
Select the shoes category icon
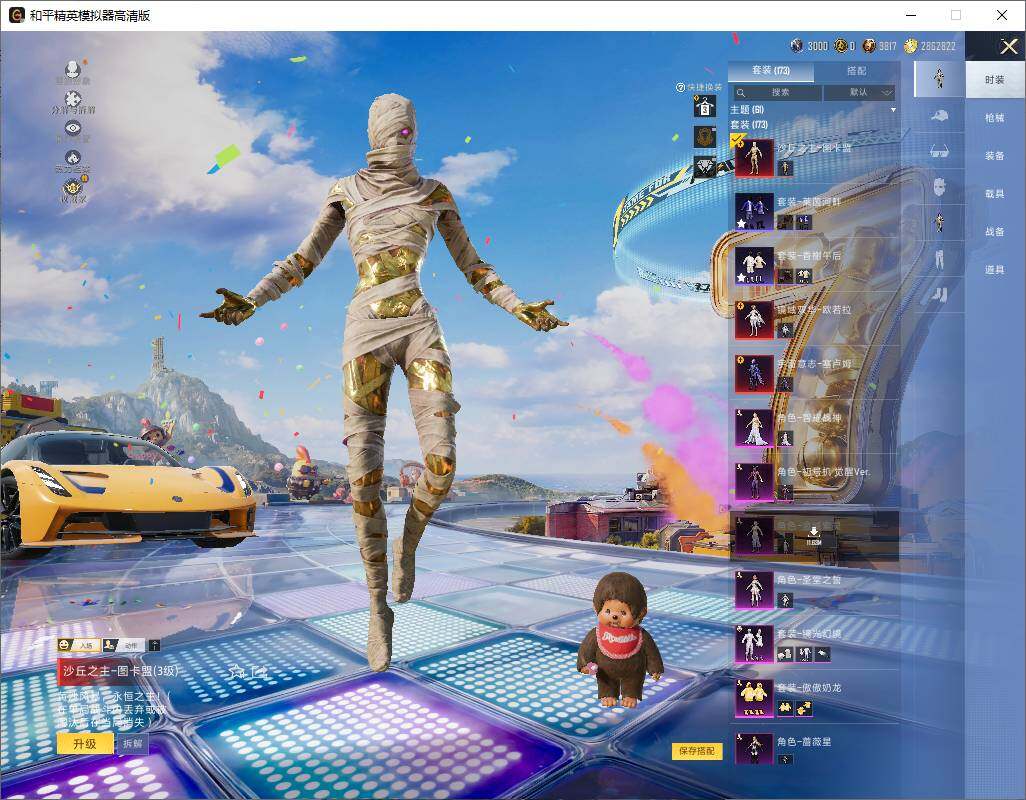[939, 294]
